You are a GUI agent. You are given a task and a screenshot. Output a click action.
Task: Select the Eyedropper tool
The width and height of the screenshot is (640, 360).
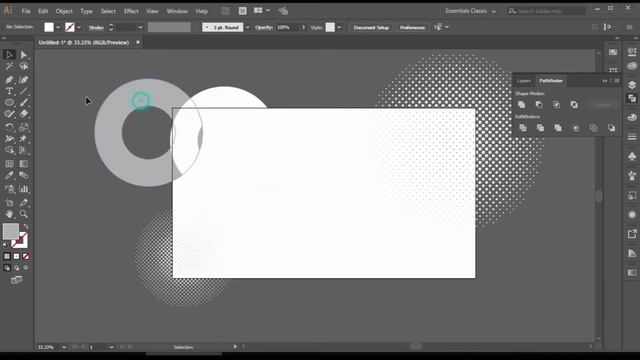9,176
